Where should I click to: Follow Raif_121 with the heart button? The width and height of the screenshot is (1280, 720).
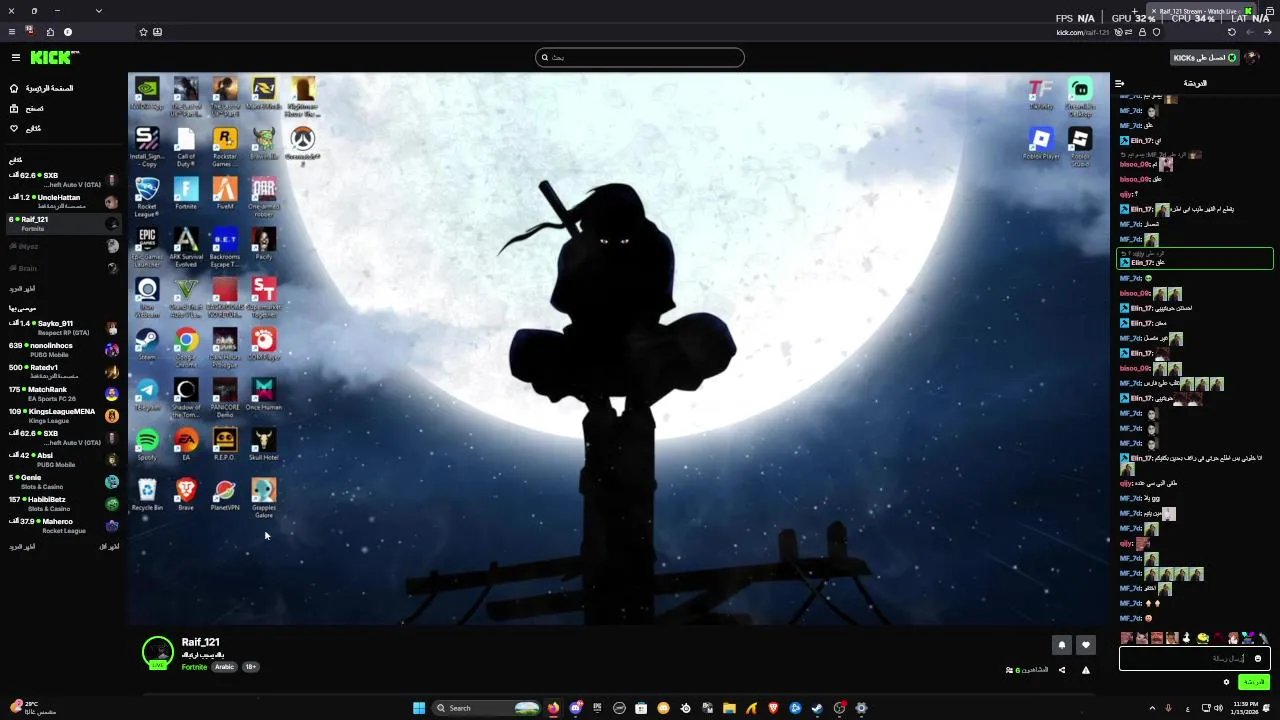[x=1086, y=645]
